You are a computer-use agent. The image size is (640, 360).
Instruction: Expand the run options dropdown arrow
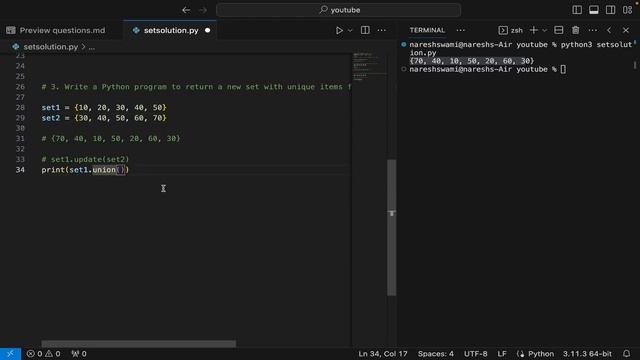(x=350, y=31)
